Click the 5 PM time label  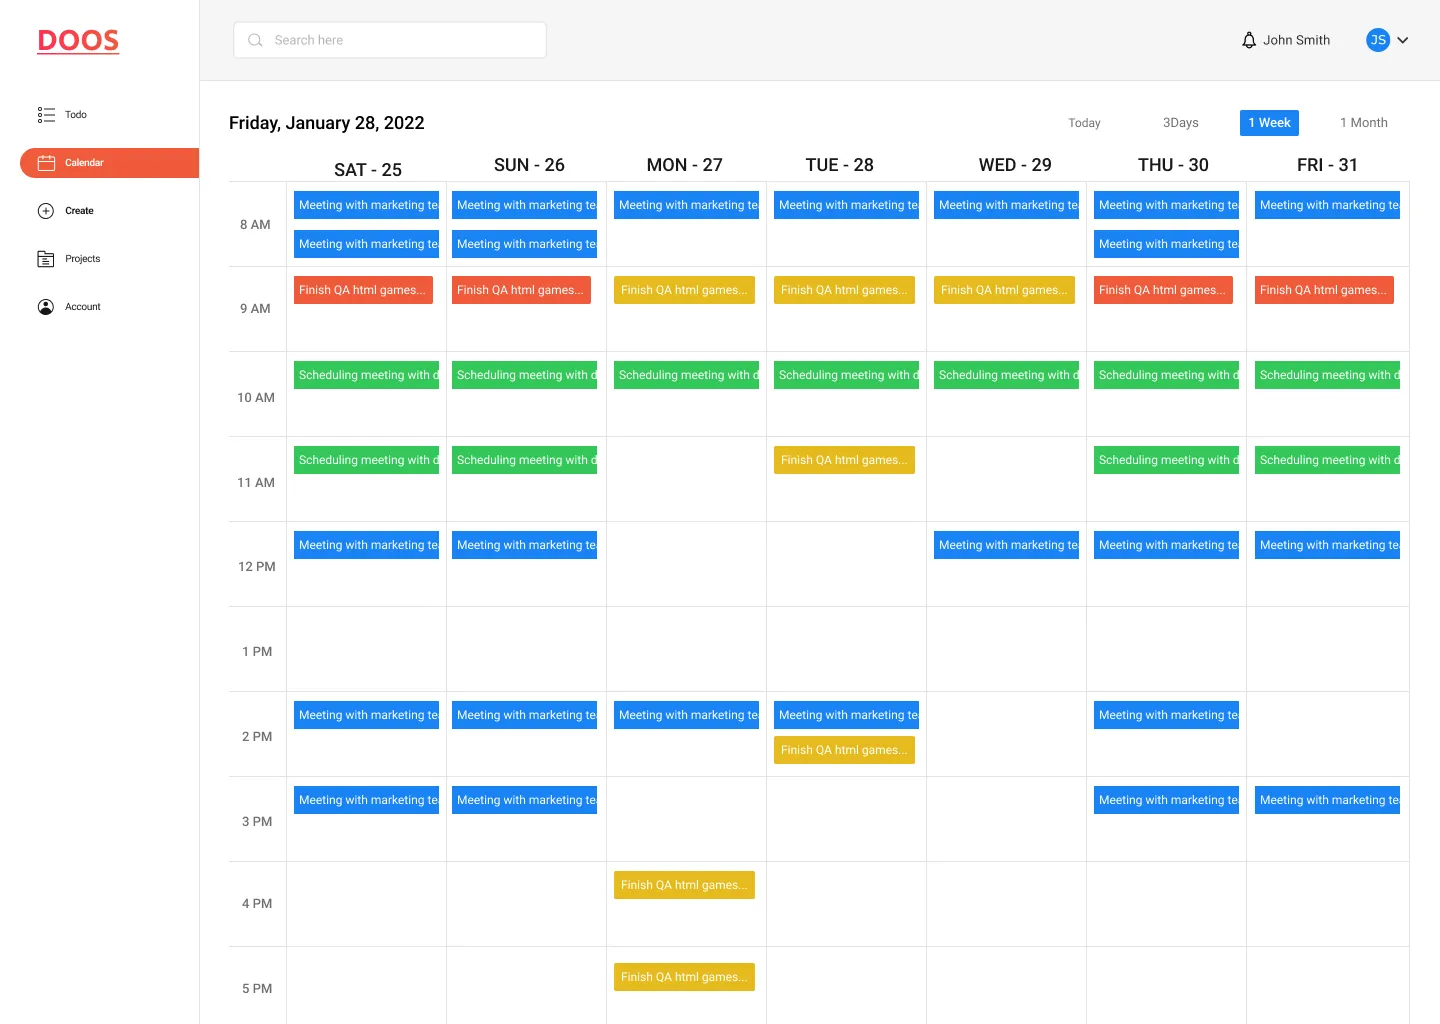(257, 989)
